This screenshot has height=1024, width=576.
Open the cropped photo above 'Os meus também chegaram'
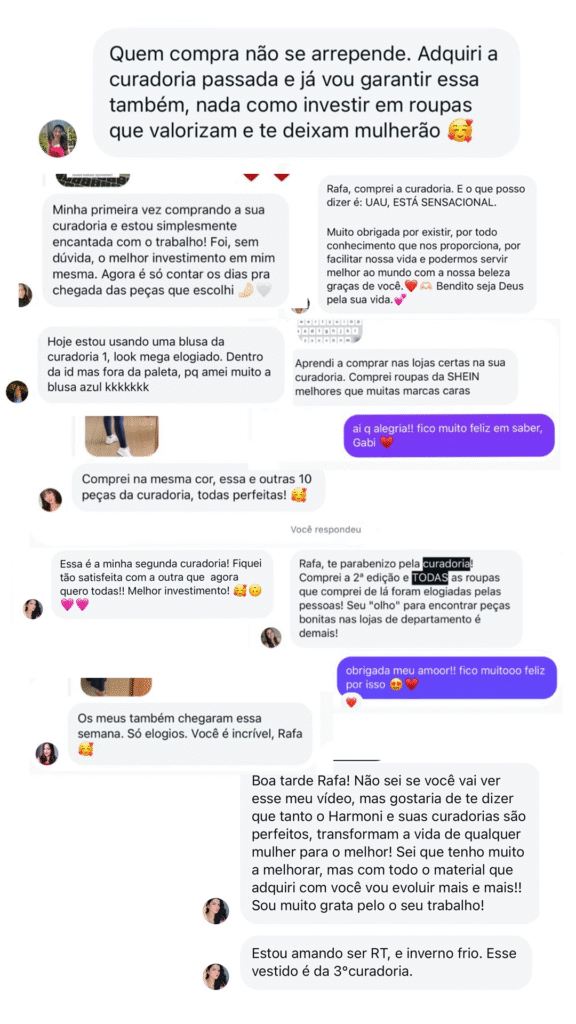tap(116, 687)
